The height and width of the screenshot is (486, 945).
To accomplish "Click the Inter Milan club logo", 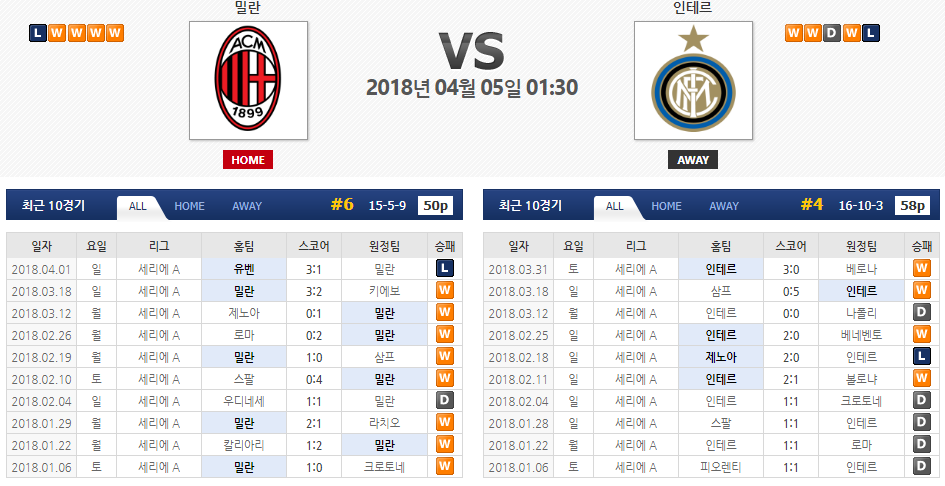I will coord(693,80).
